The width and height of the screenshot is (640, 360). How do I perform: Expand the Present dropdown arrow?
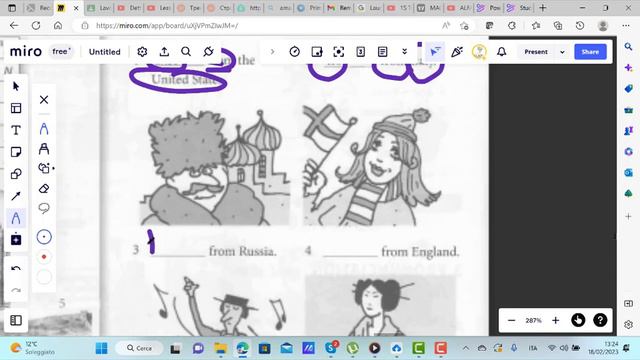click(x=562, y=52)
